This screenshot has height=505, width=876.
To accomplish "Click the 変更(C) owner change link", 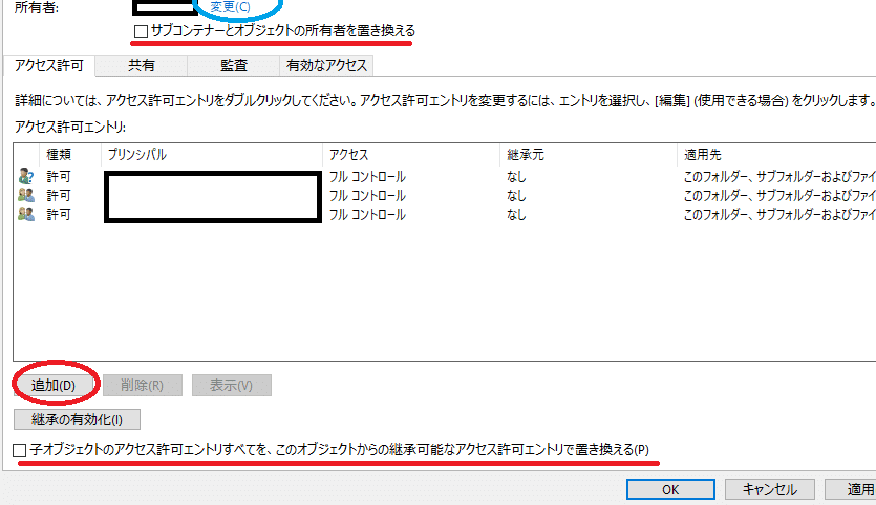I will point(230,7).
